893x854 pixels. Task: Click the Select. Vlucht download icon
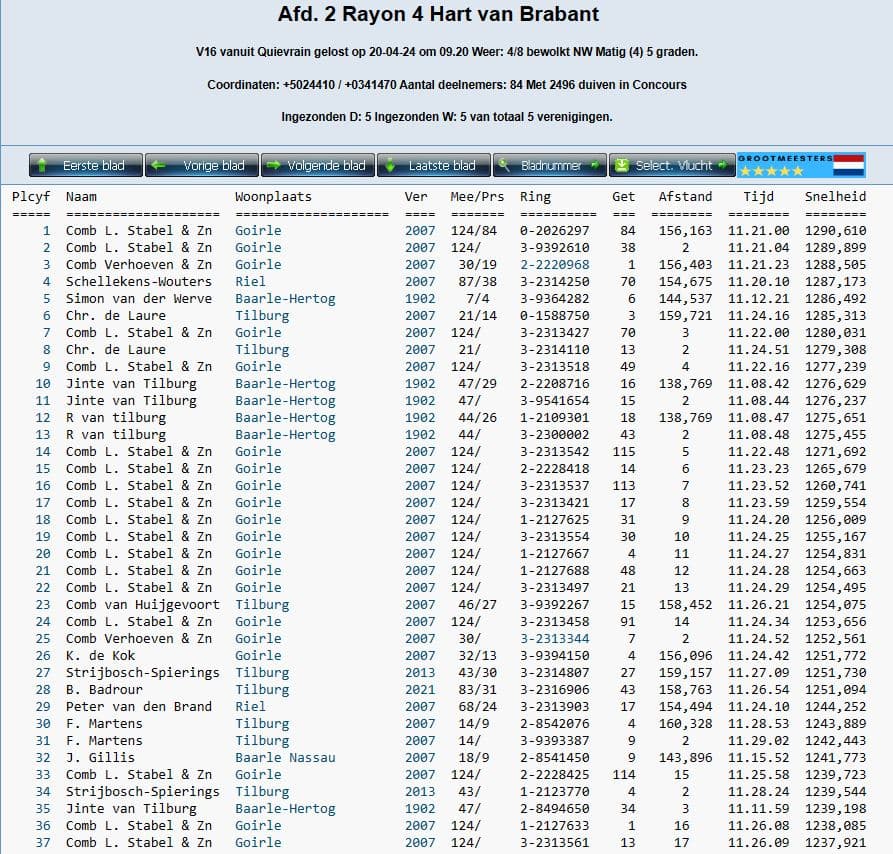(622, 166)
